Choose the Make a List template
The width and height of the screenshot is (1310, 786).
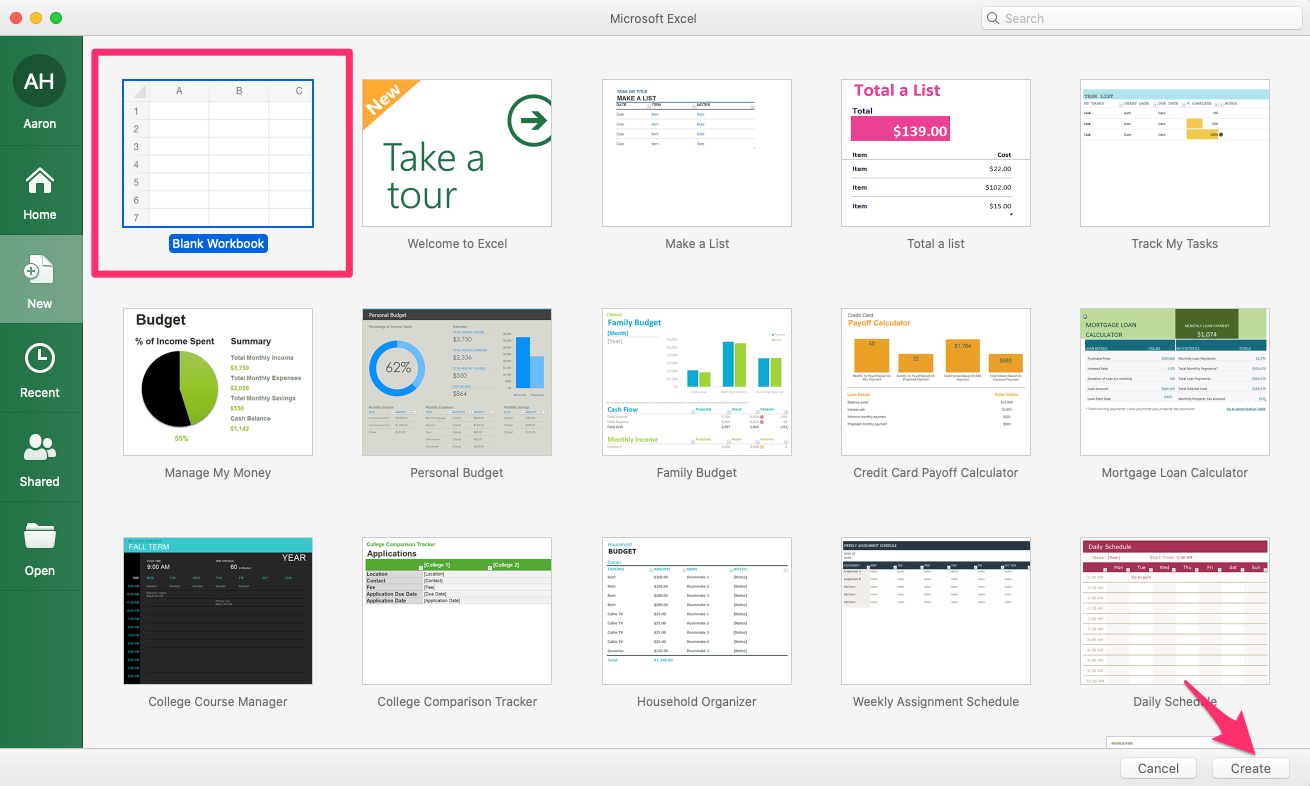pos(697,154)
